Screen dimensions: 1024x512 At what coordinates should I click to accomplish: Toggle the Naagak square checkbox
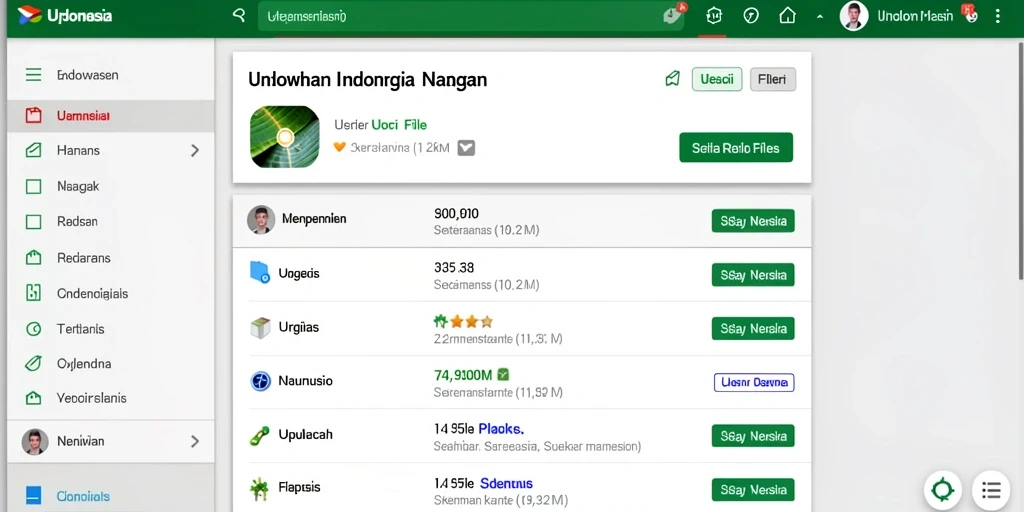pos(33,187)
